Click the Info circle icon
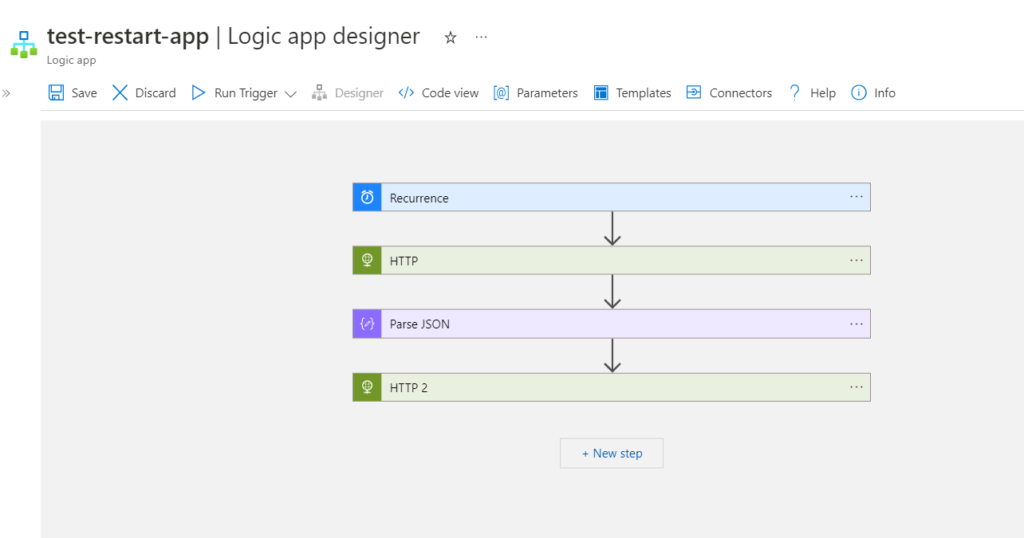Viewport: 1024px width, 538px height. [x=859, y=93]
